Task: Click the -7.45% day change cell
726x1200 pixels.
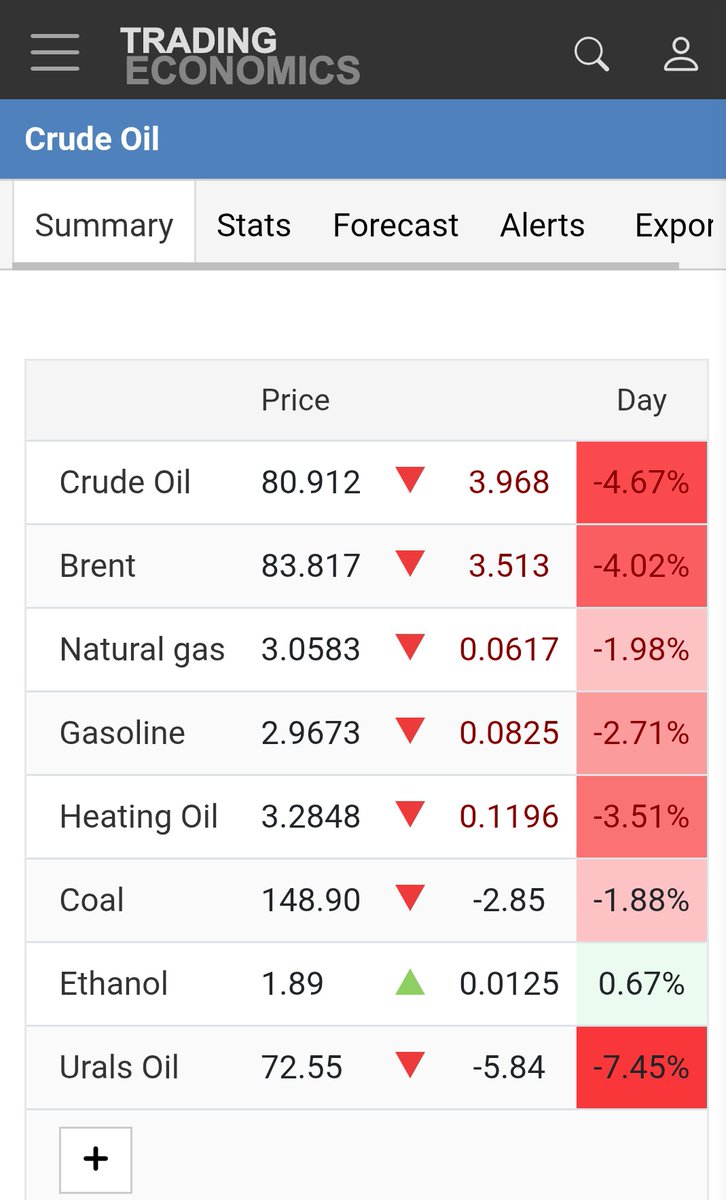Action: pyautogui.click(x=641, y=1067)
